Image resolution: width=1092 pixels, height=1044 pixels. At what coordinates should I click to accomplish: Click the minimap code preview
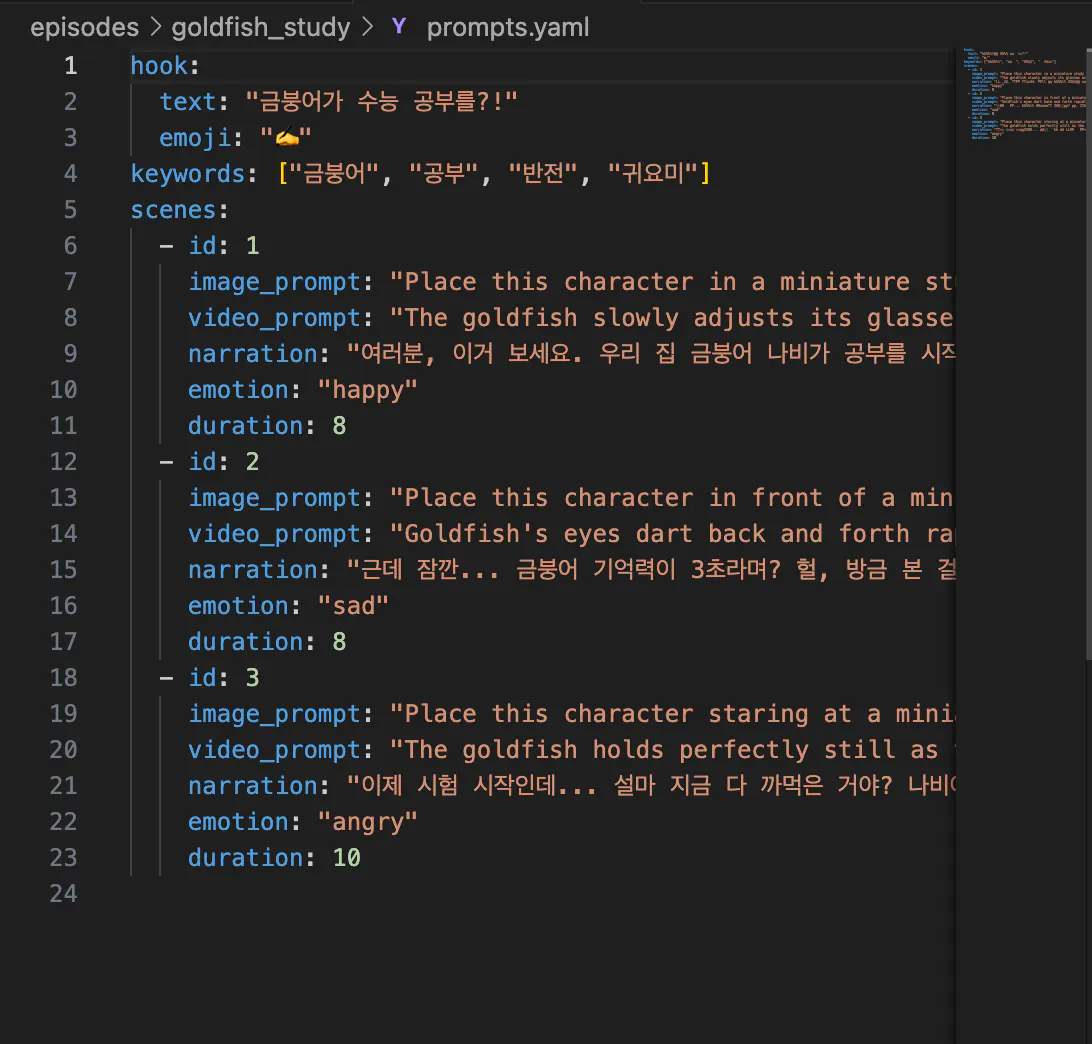pos(1020,93)
